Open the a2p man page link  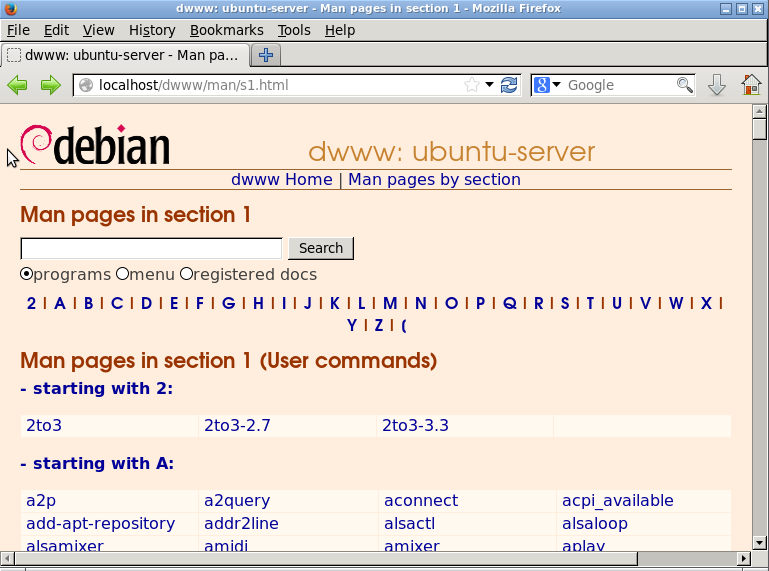tap(41, 501)
